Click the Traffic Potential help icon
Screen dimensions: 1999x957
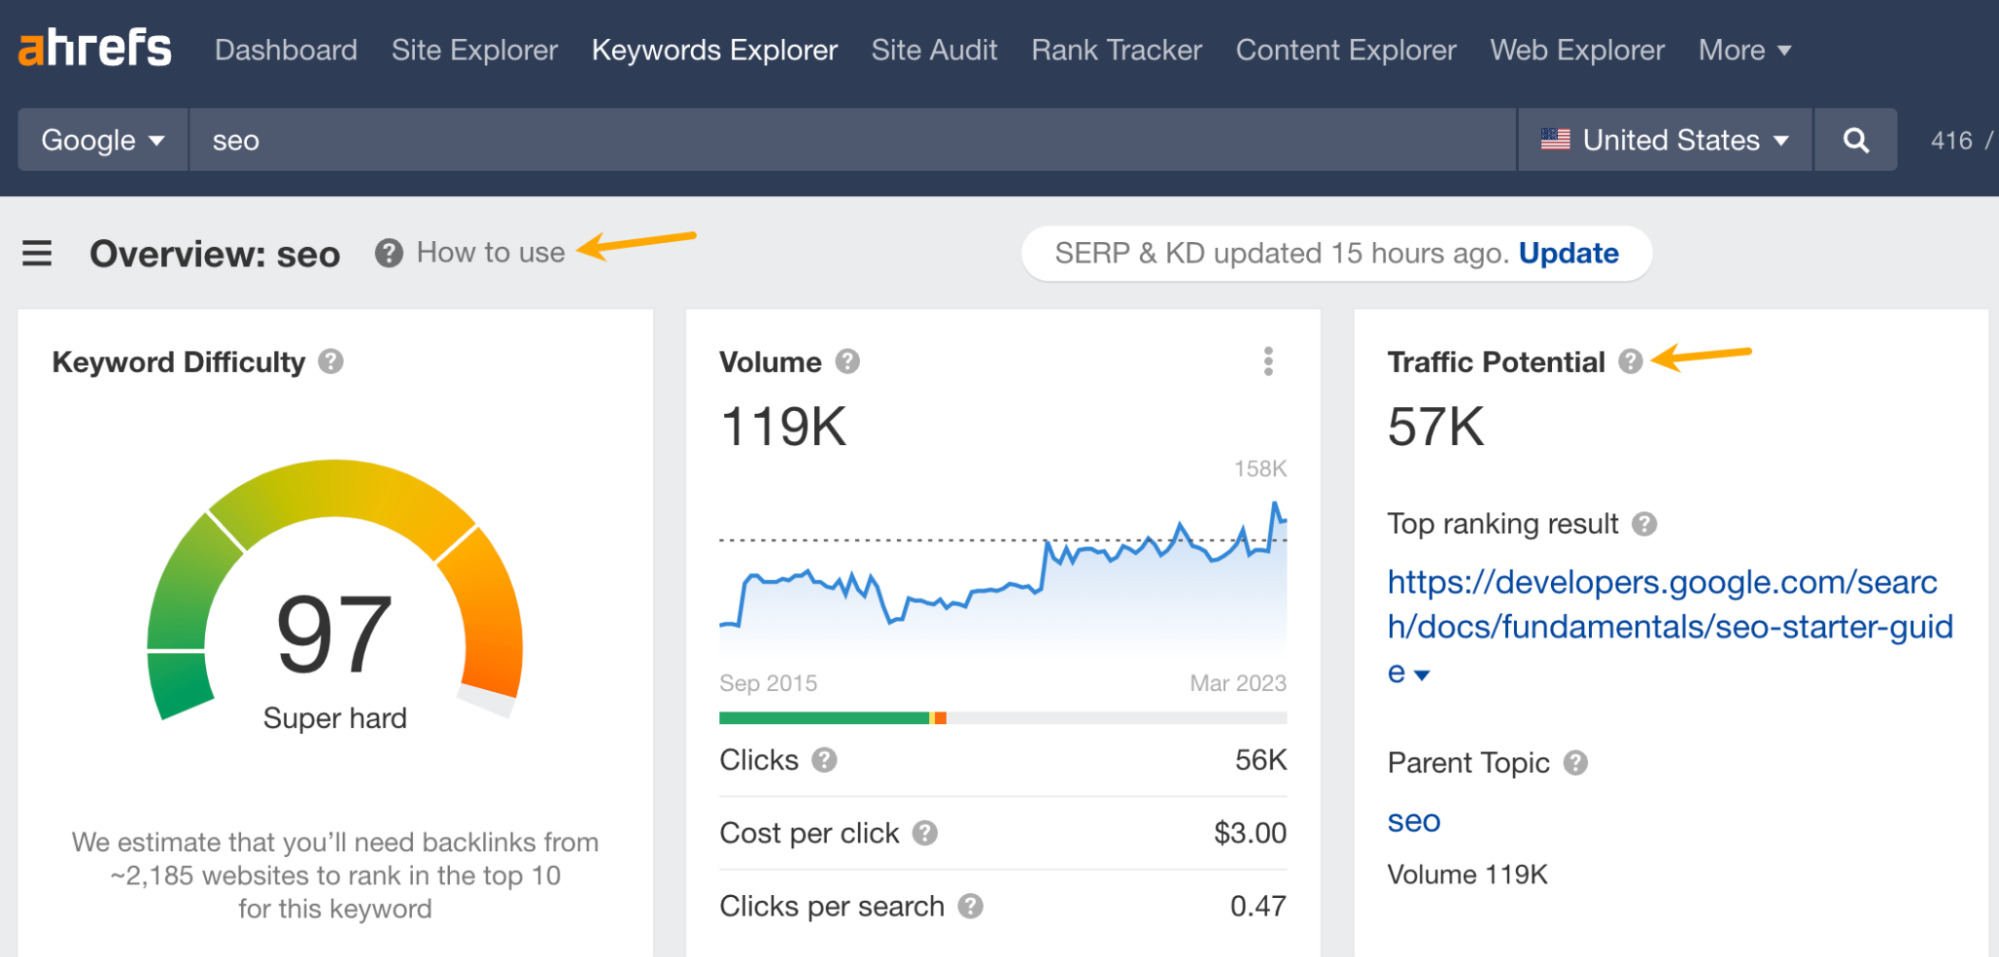pyautogui.click(x=1630, y=362)
